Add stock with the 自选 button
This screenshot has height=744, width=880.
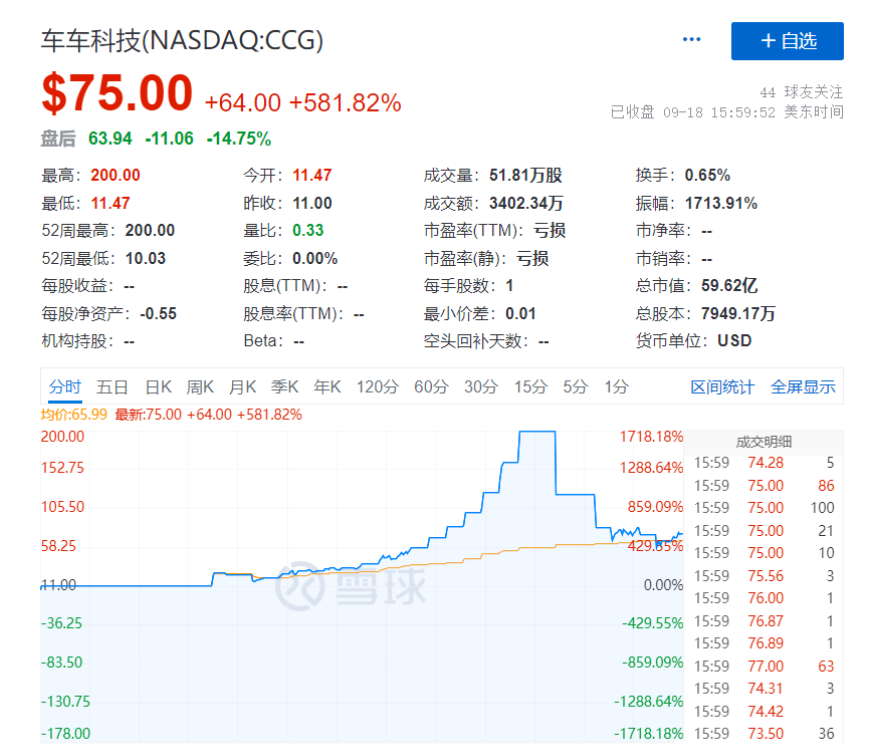[787, 41]
